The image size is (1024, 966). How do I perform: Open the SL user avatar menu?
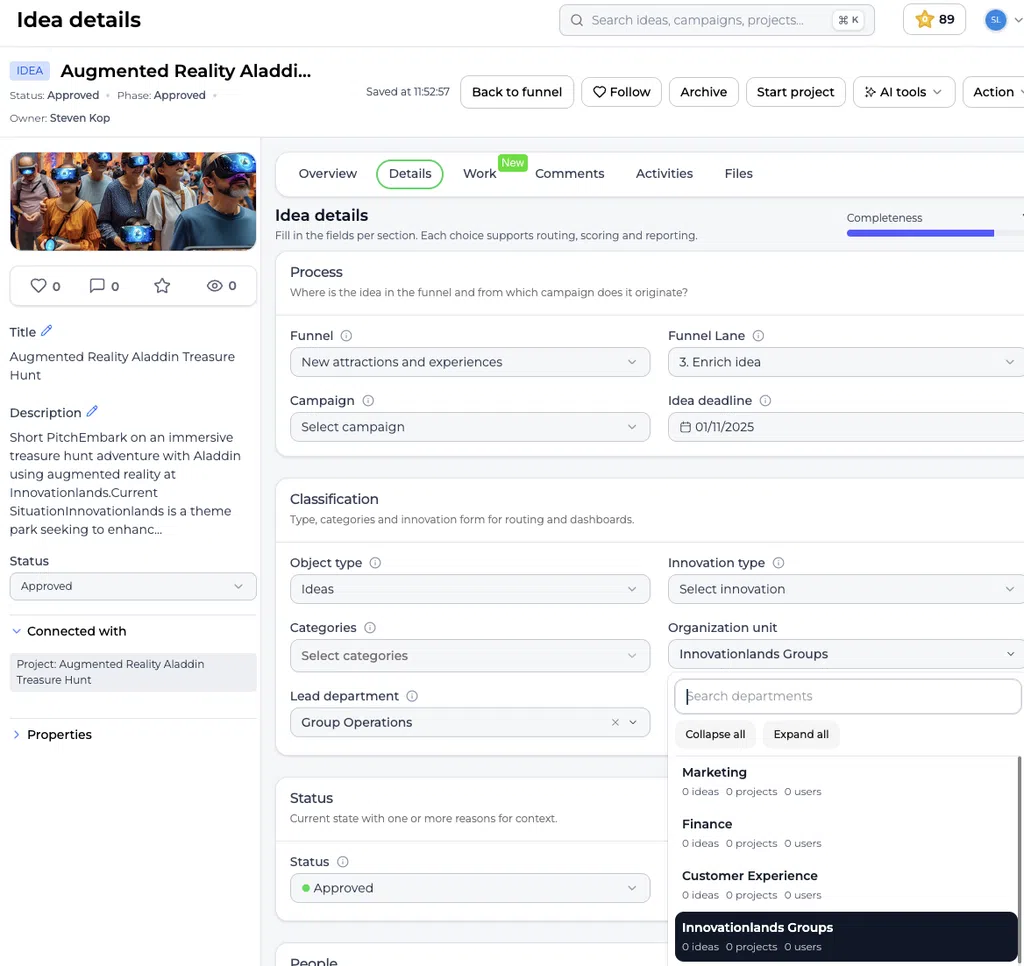coord(995,20)
